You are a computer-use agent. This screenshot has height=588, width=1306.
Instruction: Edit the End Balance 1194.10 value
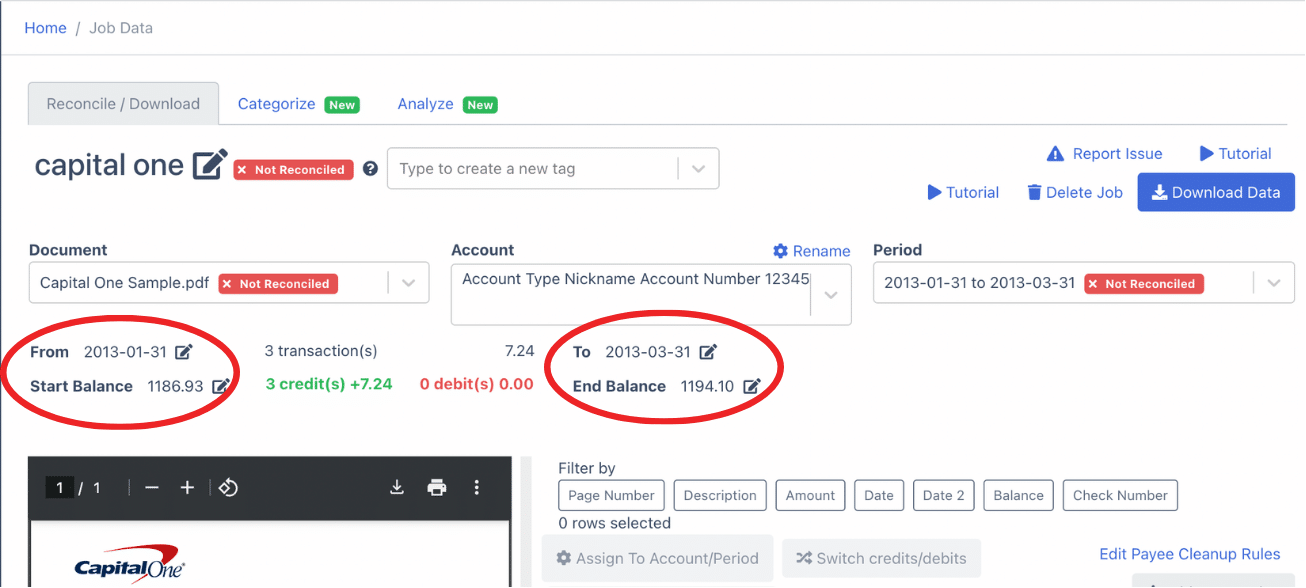pos(752,386)
